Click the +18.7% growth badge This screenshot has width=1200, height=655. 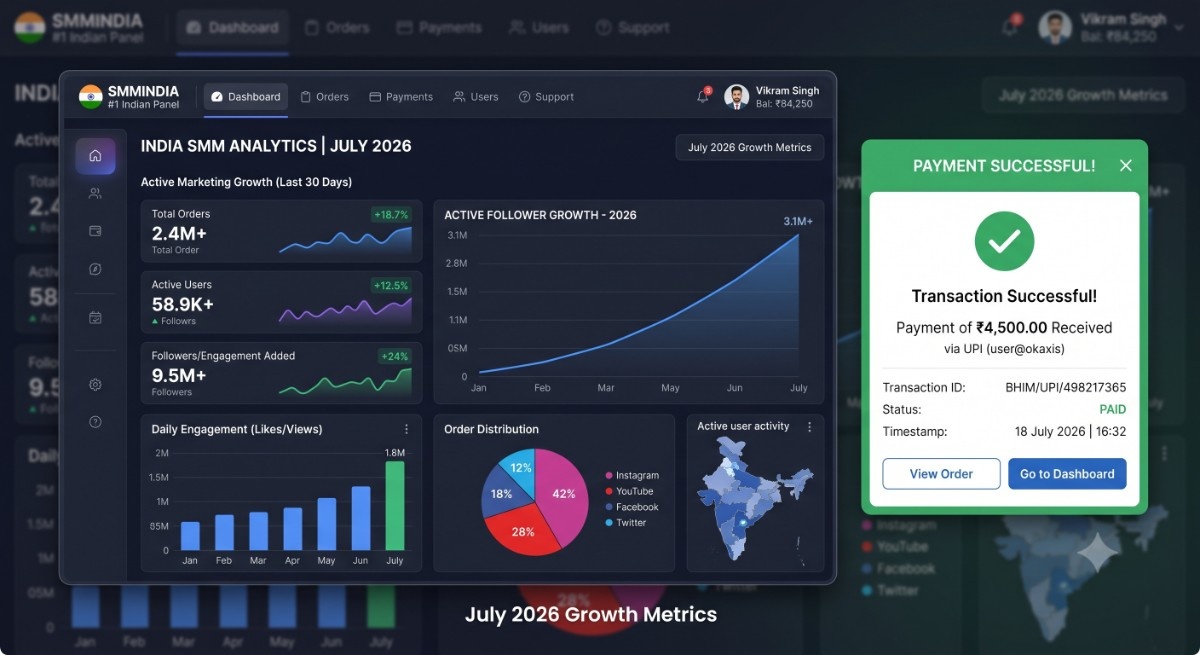(x=391, y=214)
